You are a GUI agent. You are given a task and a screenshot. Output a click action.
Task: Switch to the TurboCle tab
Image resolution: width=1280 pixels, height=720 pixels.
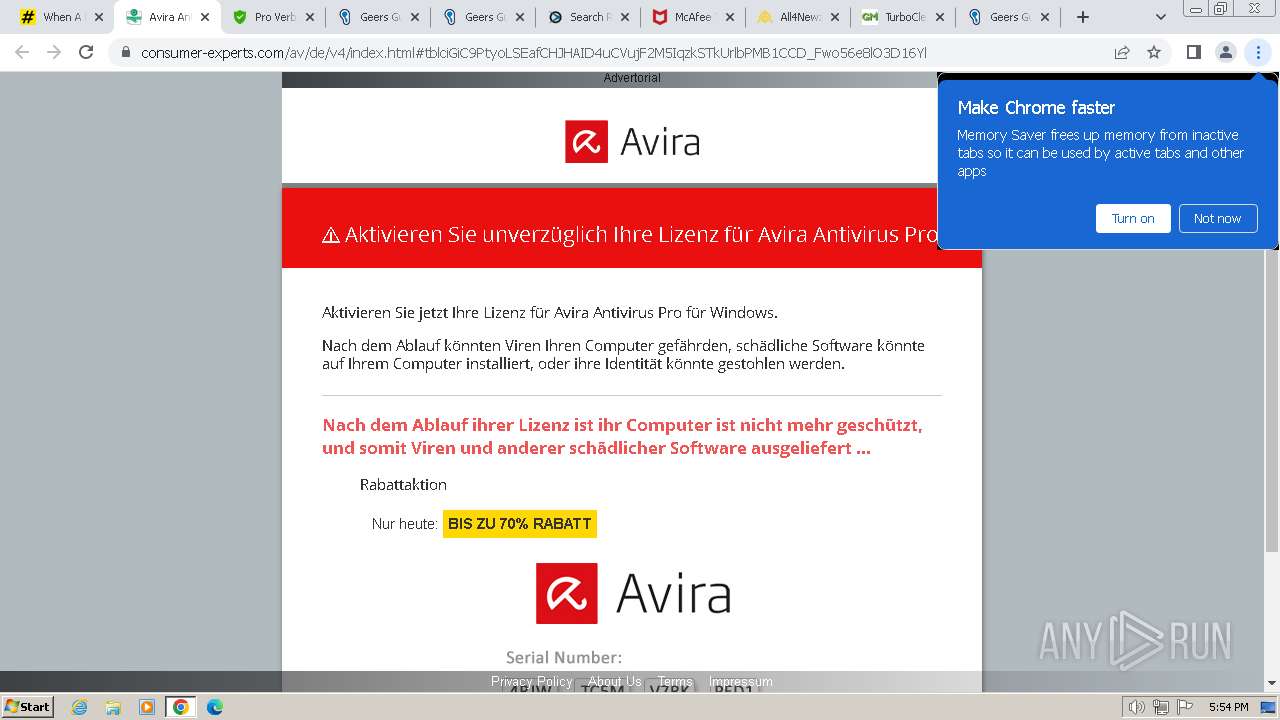click(x=903, y=17)
